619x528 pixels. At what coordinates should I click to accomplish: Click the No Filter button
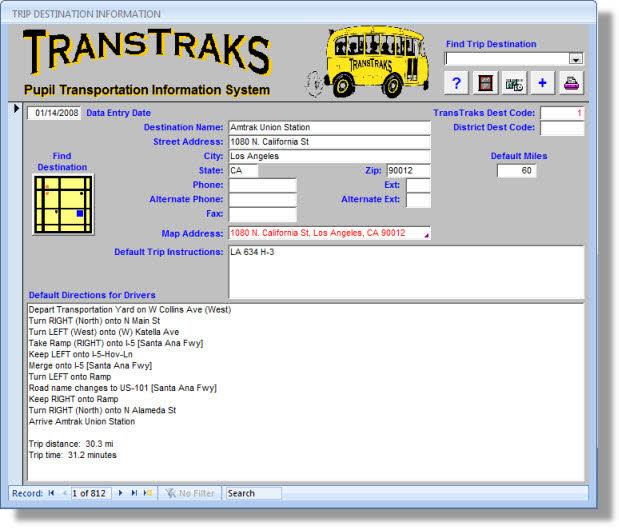191,493
